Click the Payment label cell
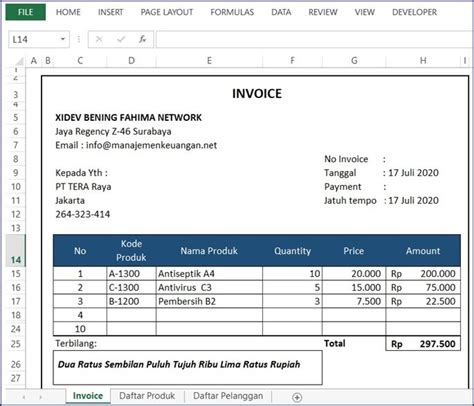Image resolution: width=474 pixels, height=406 pixels. click(x=343, y=187)
